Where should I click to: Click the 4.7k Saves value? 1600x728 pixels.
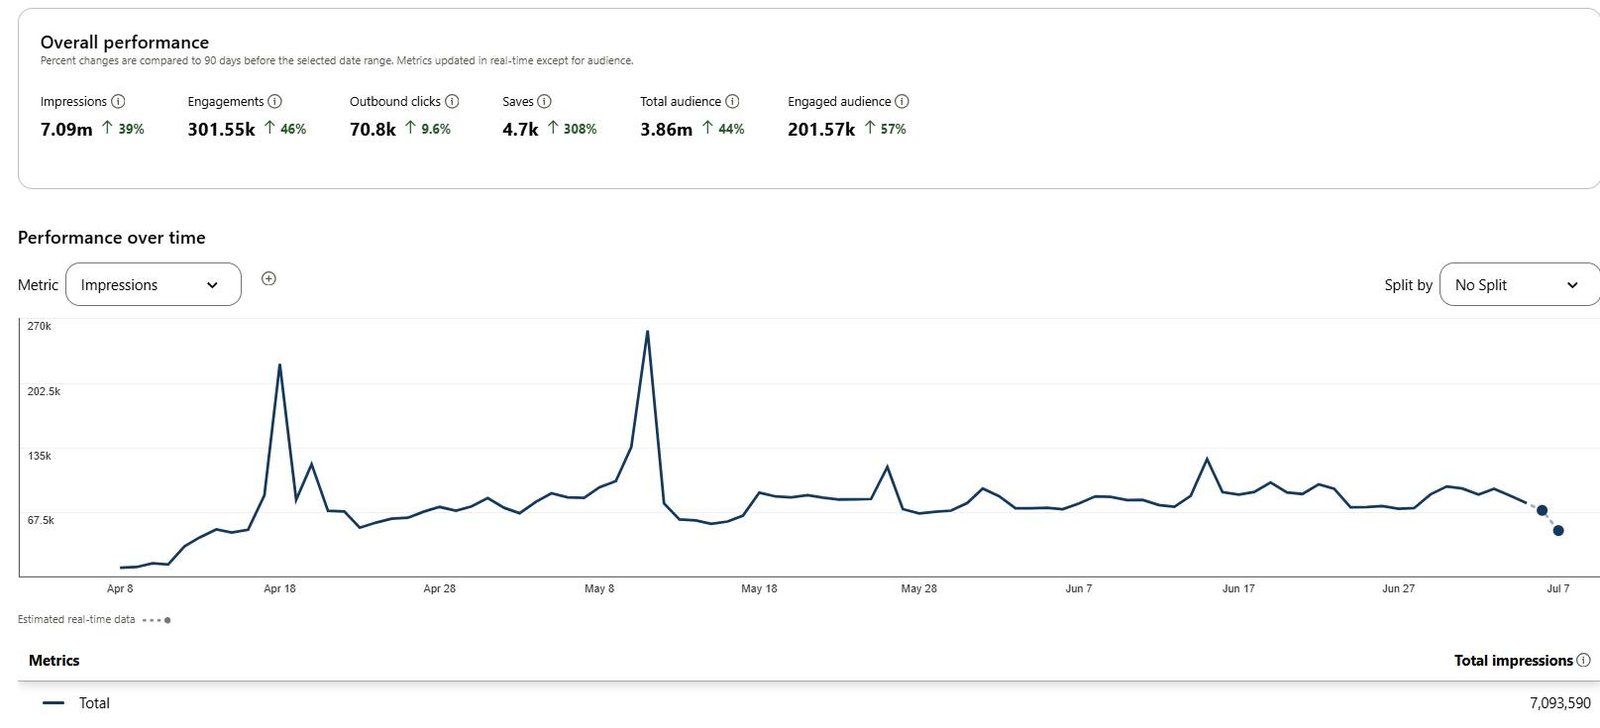pyautogui.click(x=520, y=129)
